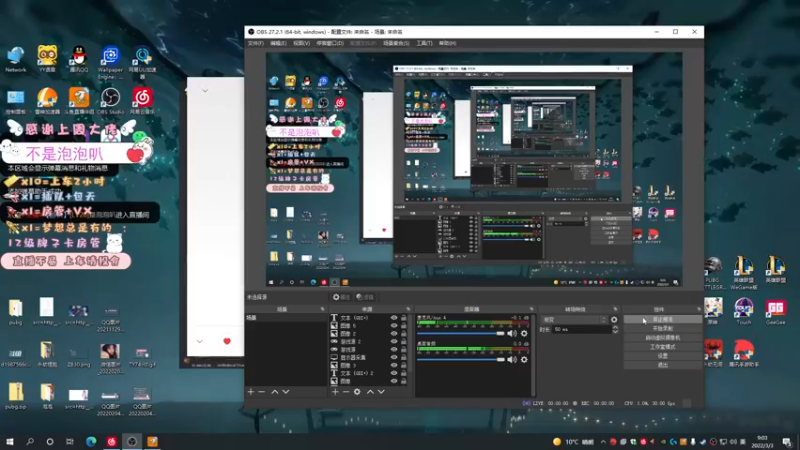The height and width of the screenshot is (450, 800).
Task: Click the top chevron in the white background window
Action: (x=205, y=91)
